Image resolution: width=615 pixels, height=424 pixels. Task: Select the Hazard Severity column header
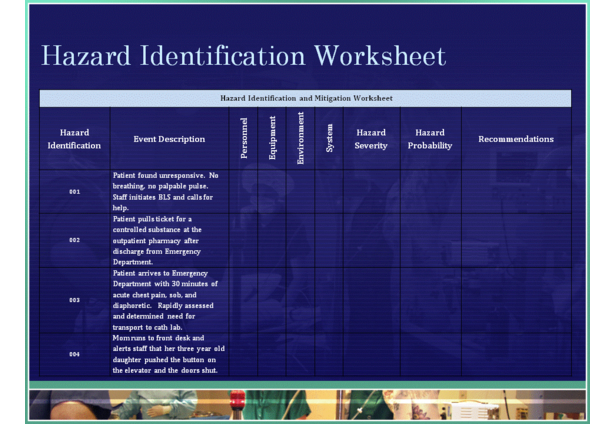click(371, 139)
